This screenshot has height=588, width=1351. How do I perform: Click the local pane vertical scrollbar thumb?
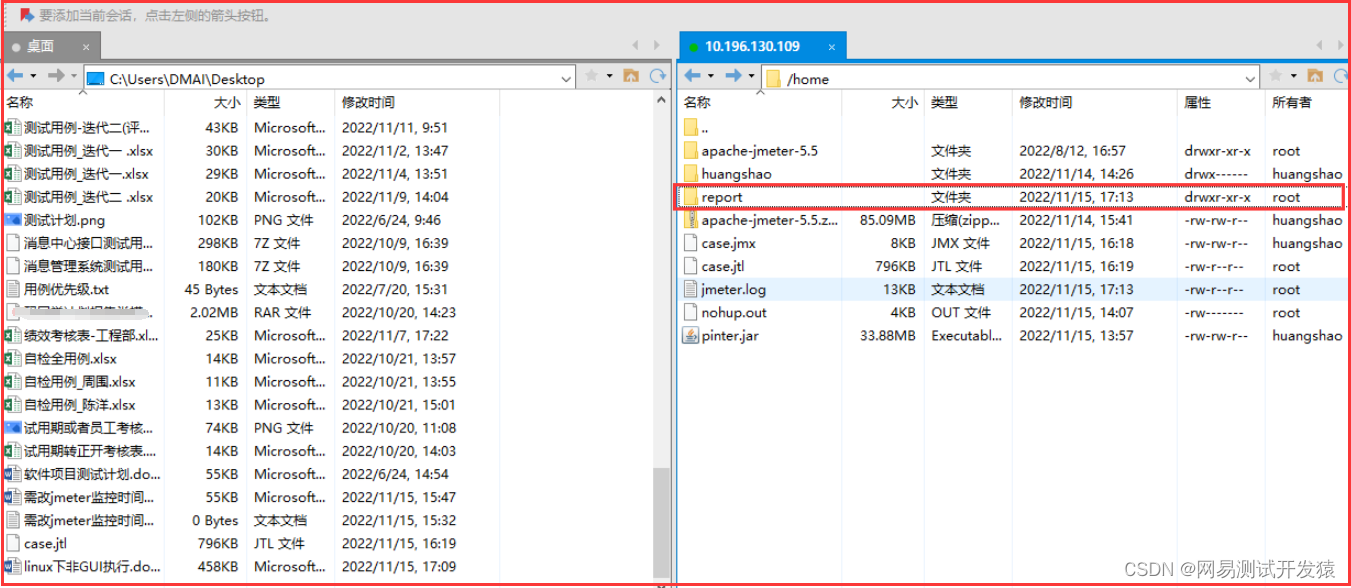click(662, 523)
